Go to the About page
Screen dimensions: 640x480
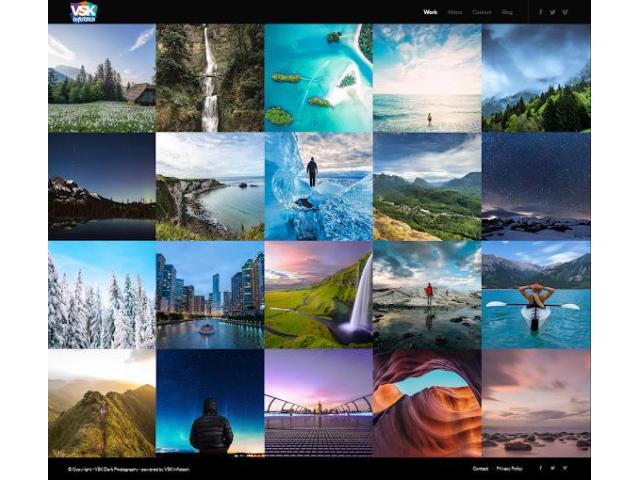pos(455,12)
